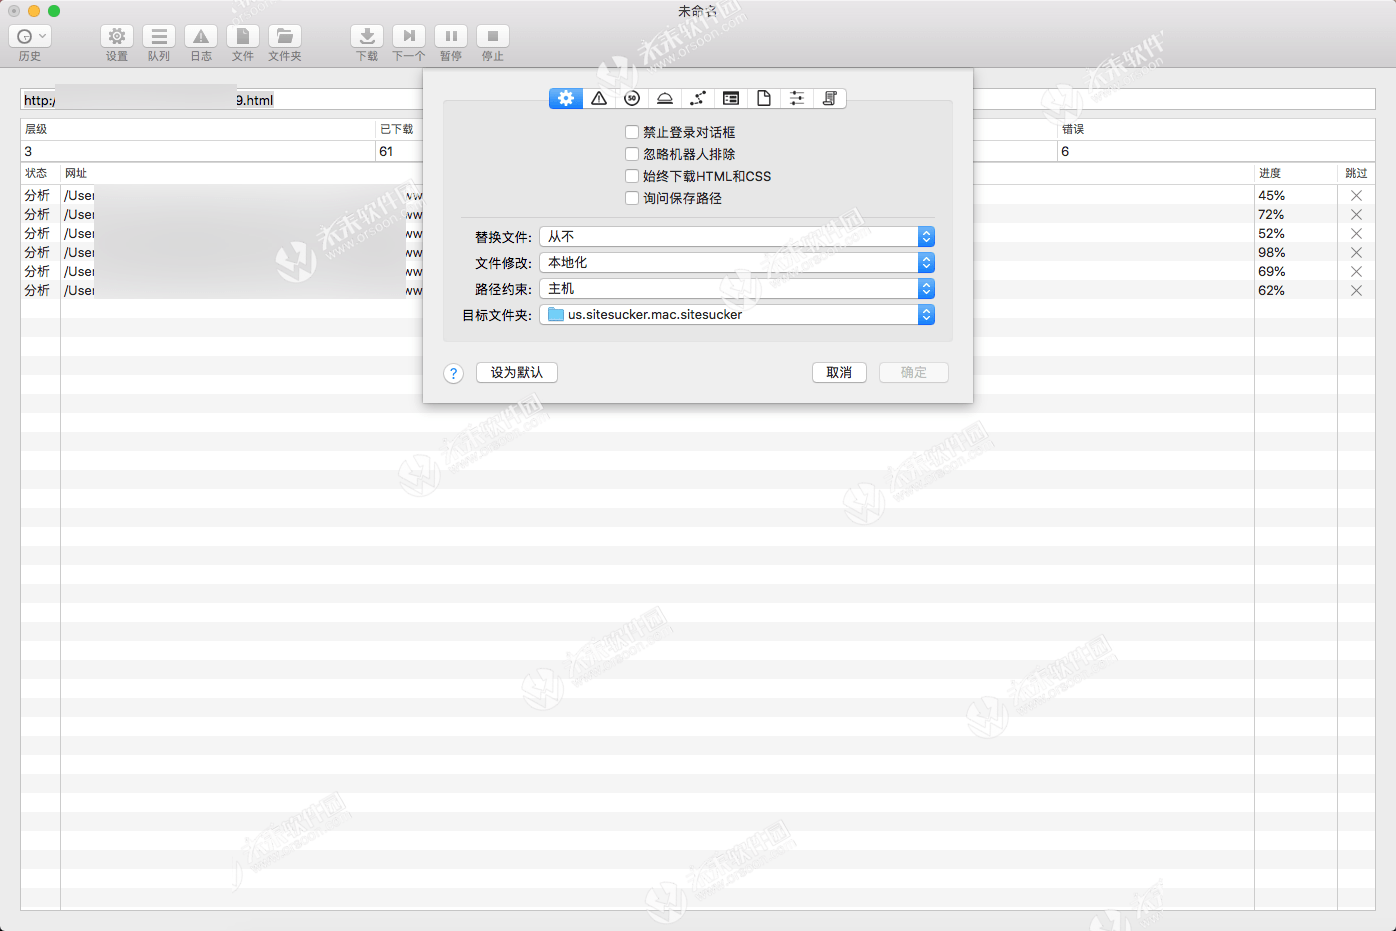Check 忽略机器人排除 option
1396x931 pixels.
[632, 153]
